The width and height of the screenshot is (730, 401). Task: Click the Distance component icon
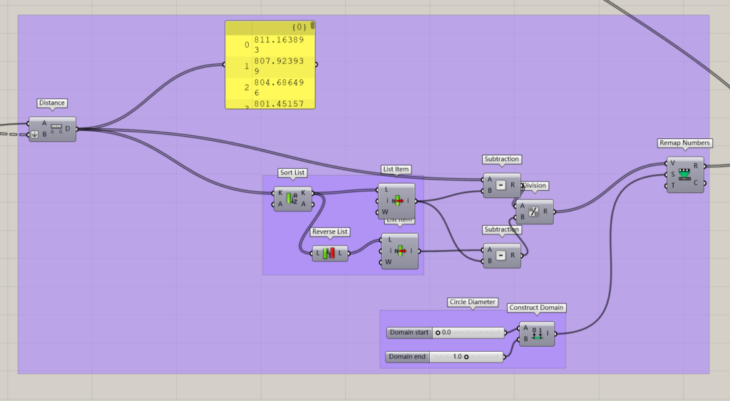click(55, 128)
